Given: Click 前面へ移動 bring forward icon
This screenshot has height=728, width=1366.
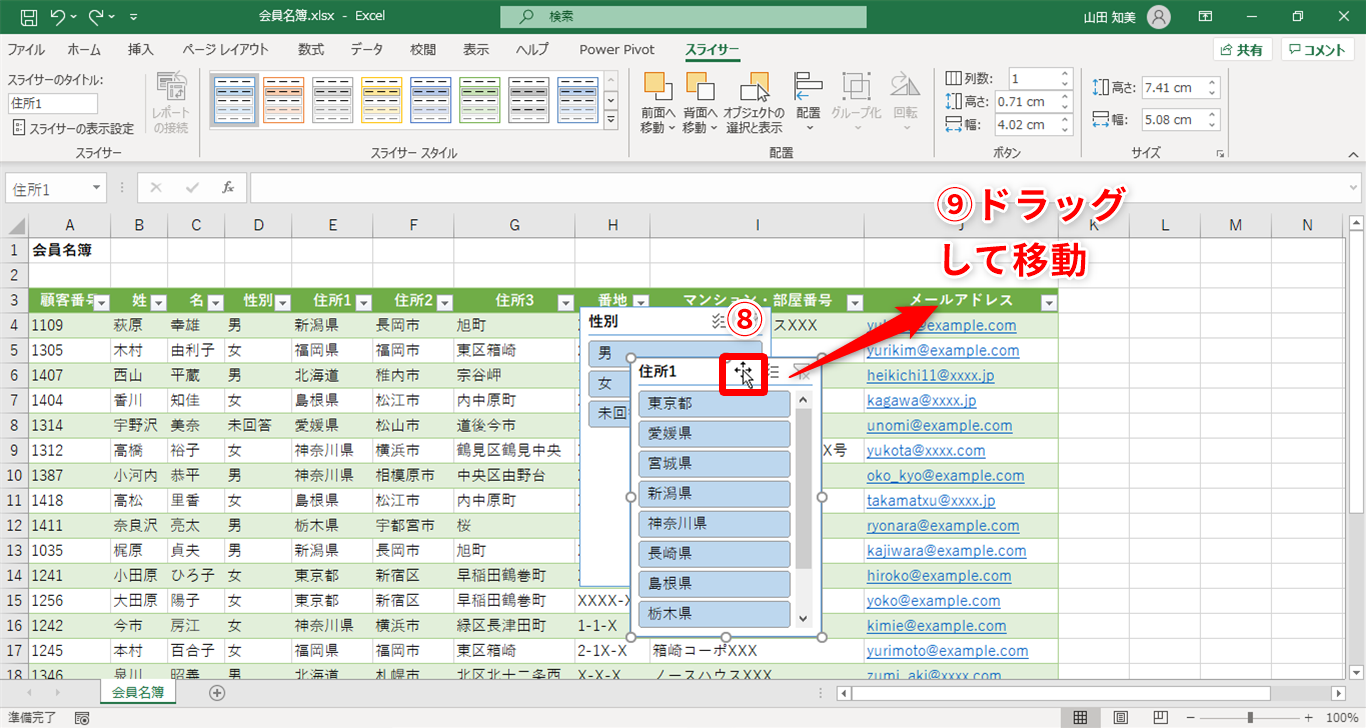Looking at the screenshot, I should coord(658,86).
